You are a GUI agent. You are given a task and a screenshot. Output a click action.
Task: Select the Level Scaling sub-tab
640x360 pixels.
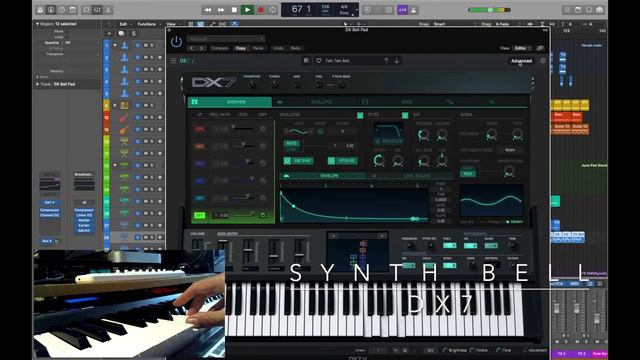coord(410,176)
